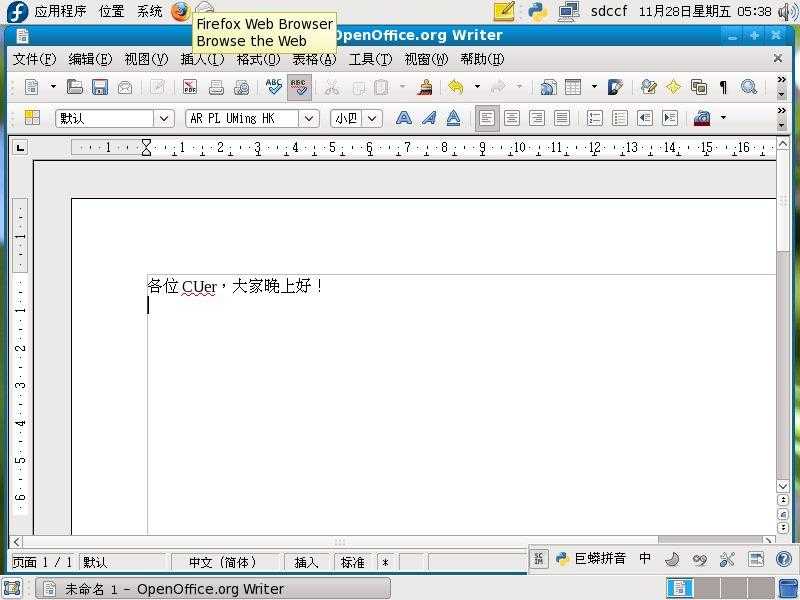This screenshot has width=800, height=600.
Task: Open the 应用程序 panel menu
Action: [x=60, y=11]
